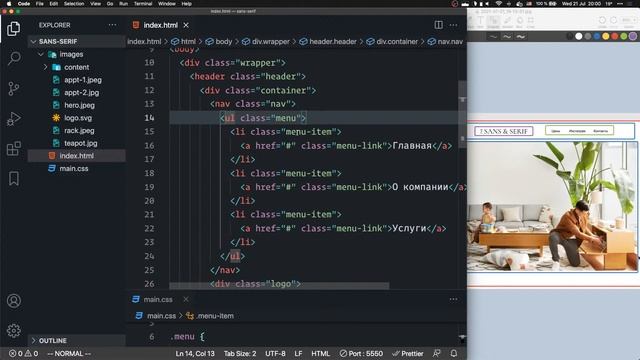Click Port : 5550 in the status bar
Viewport: 640px width, 360px height.
click(362, 353)
